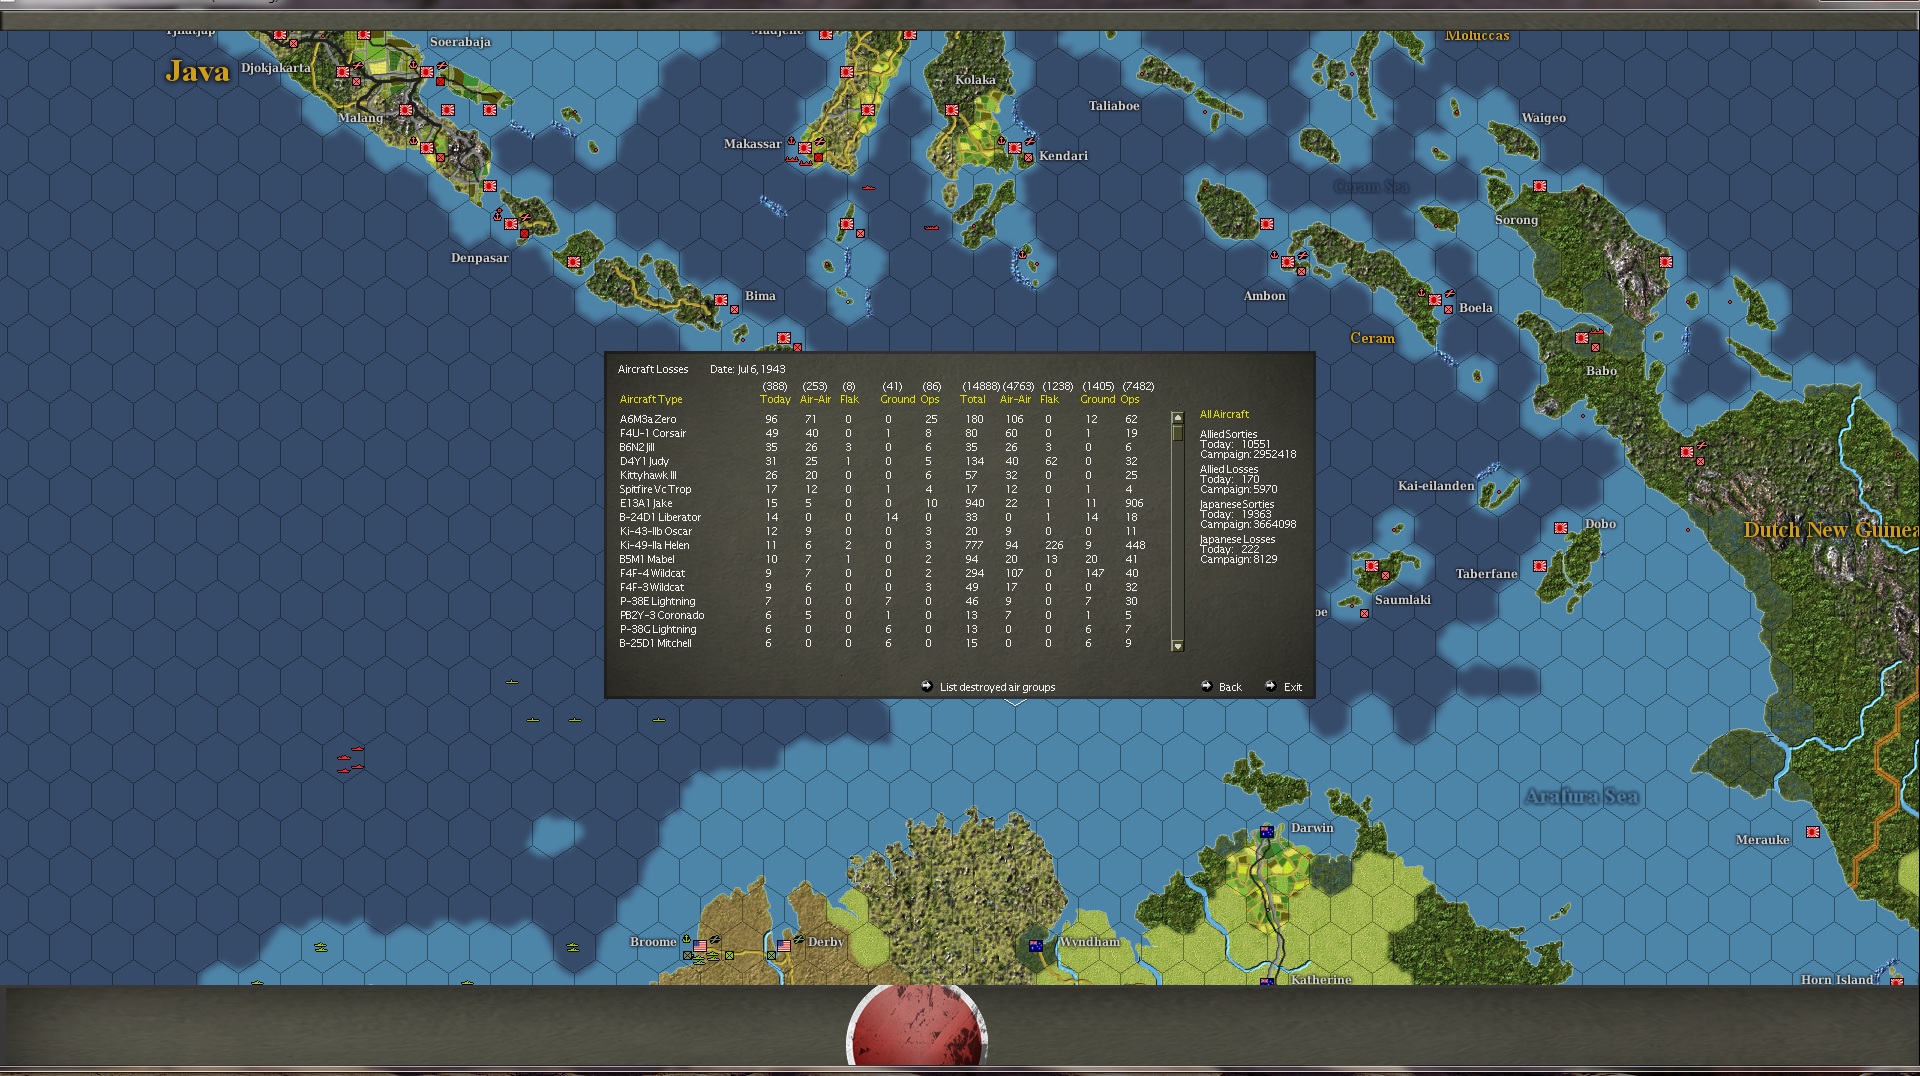Click the Japanese Losses summary text
This screenshot has height=1076, width=1920.
(x=1238, y=549)
